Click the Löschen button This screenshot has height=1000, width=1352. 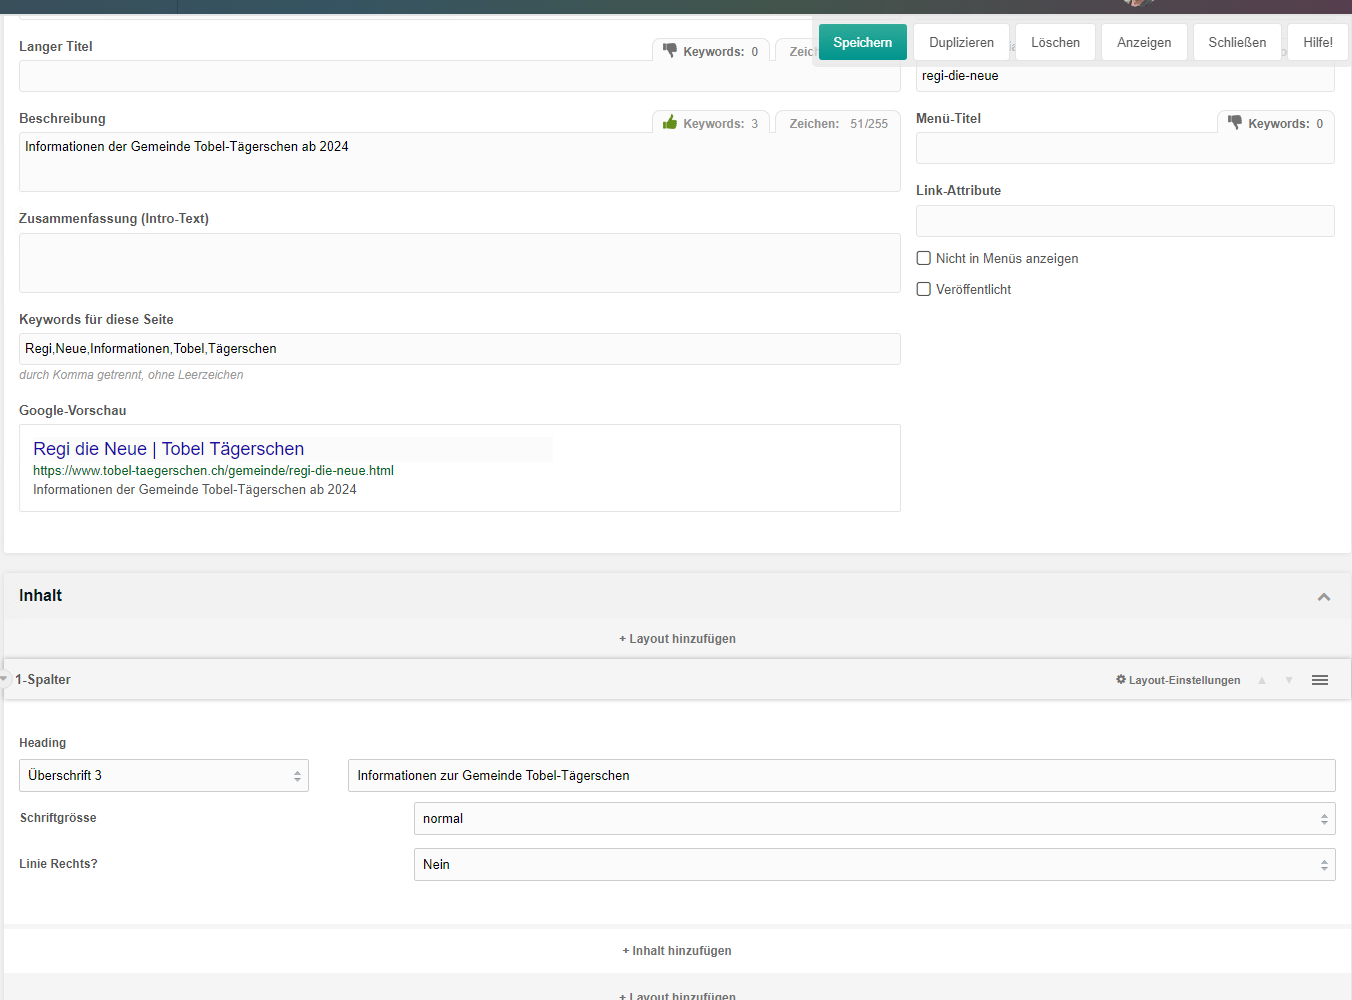pyautogui.click(x=1056, y=42)
